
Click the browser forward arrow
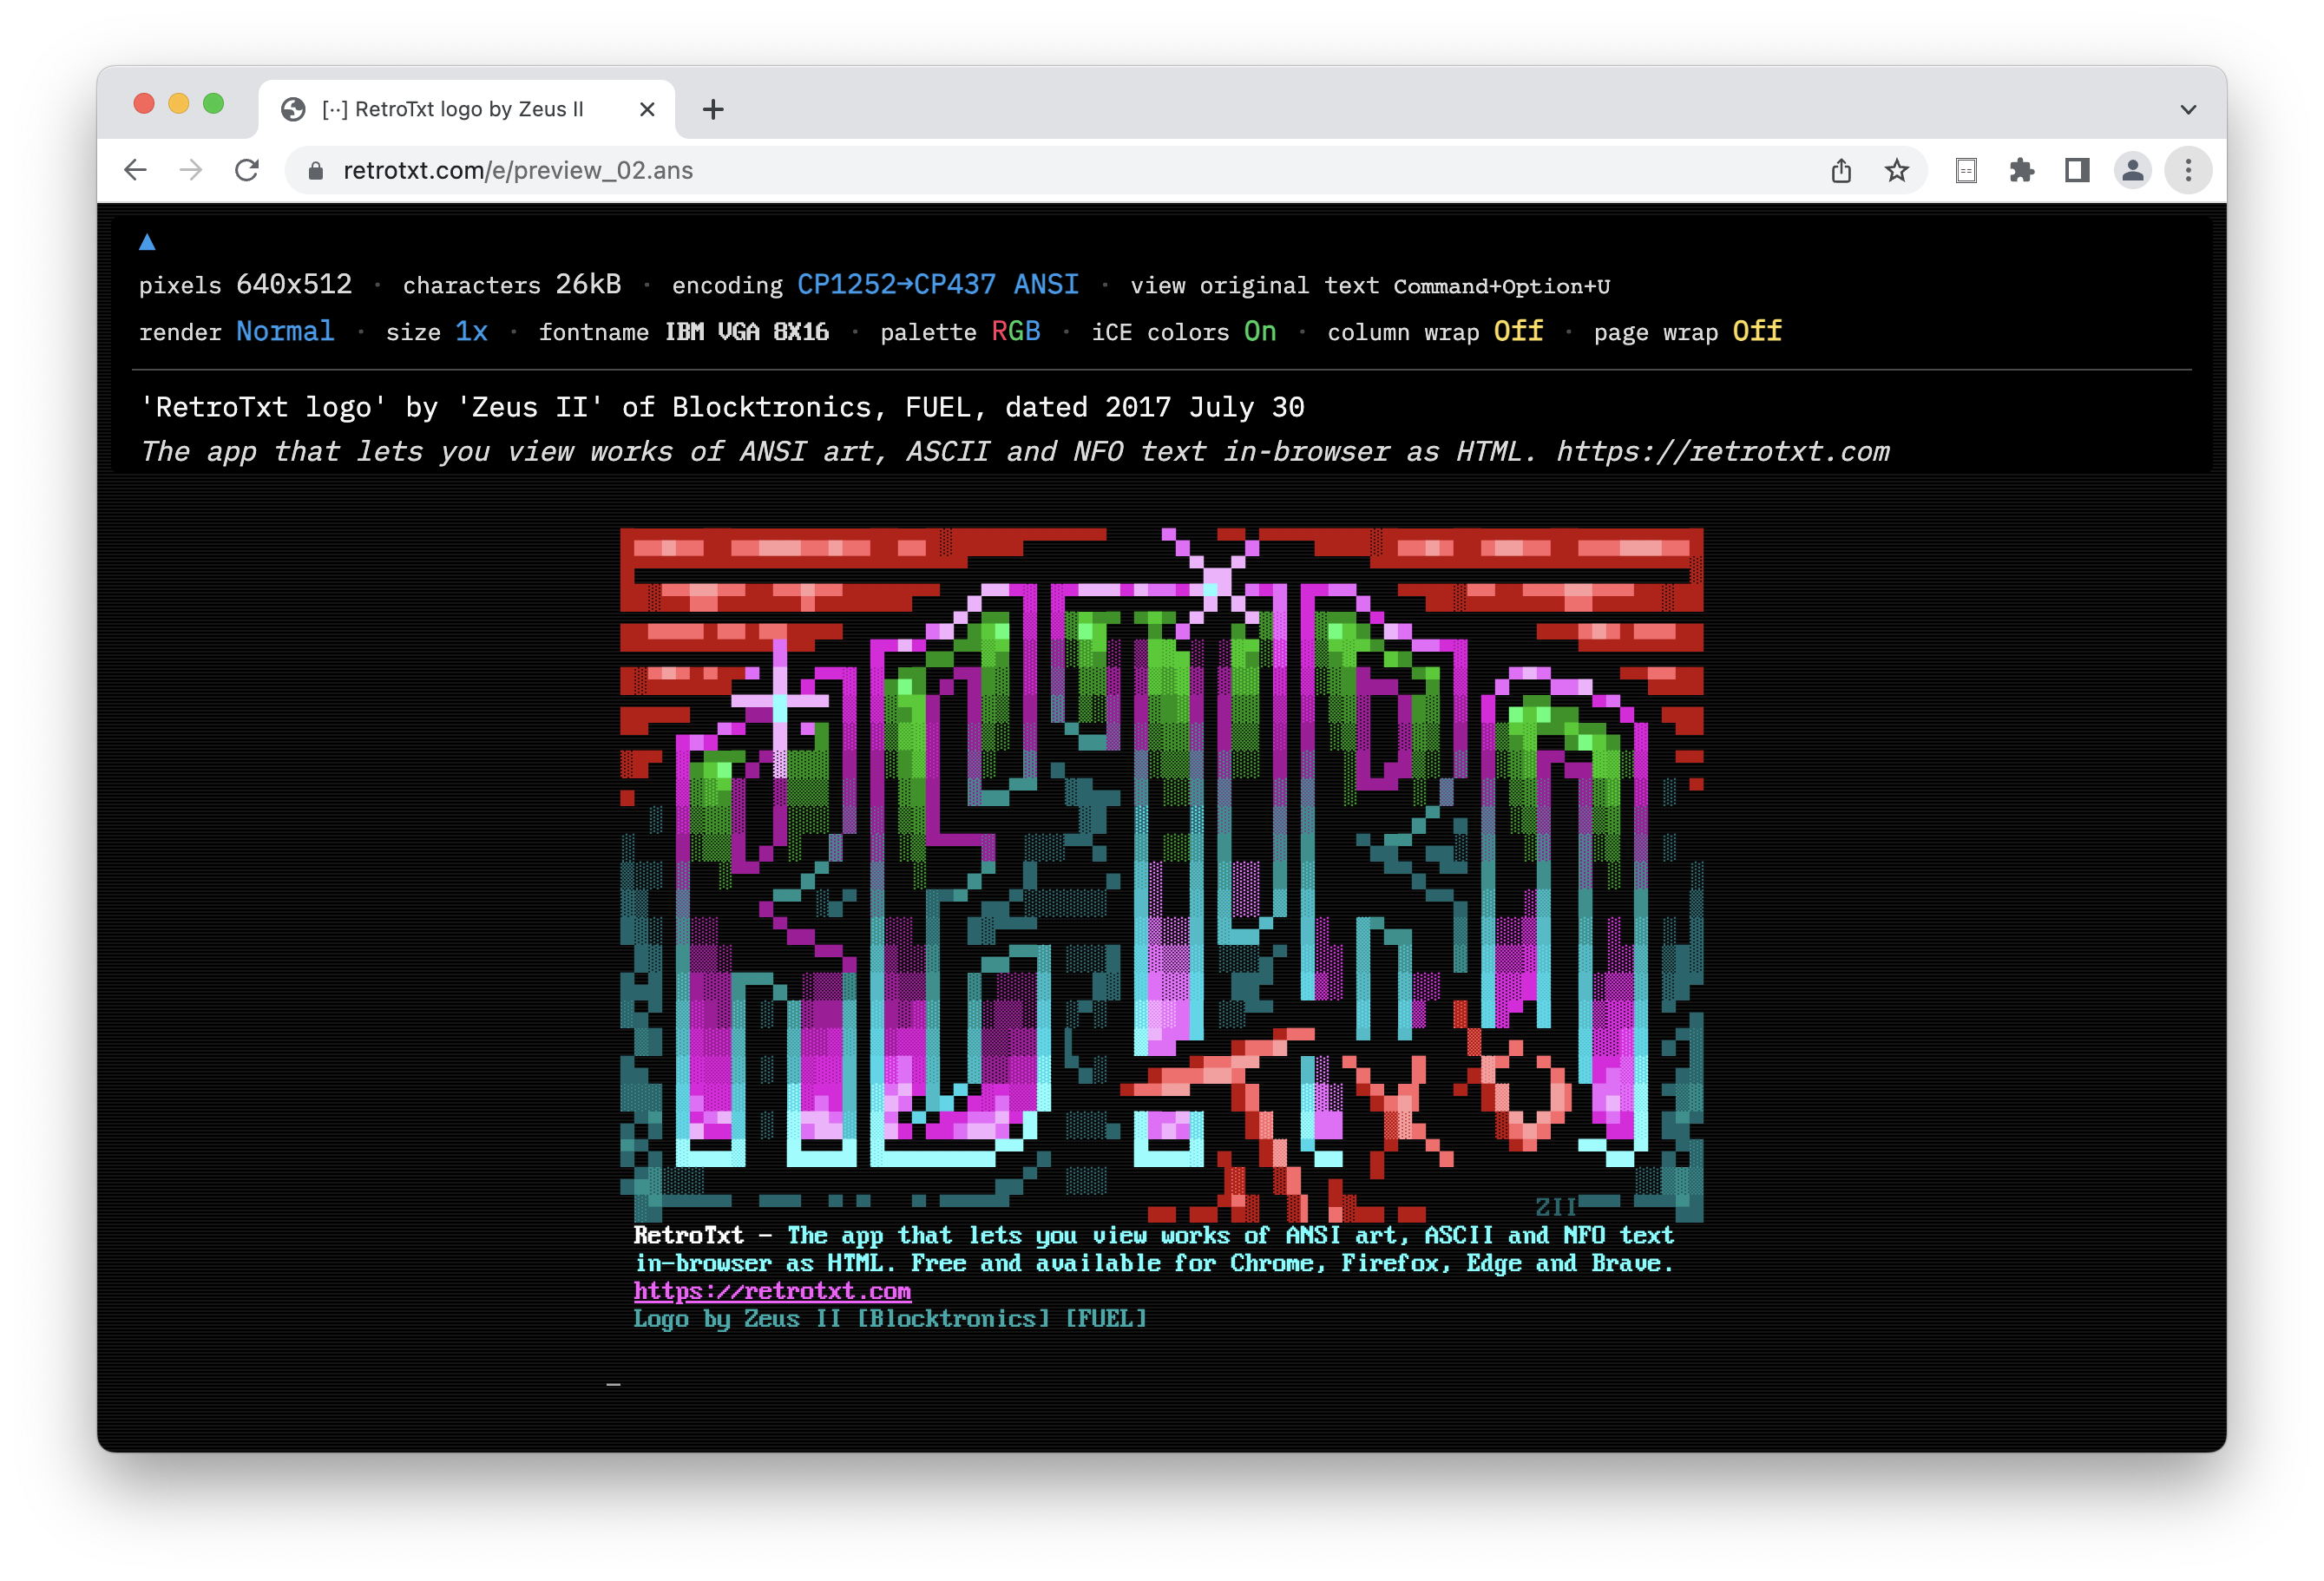191,170
